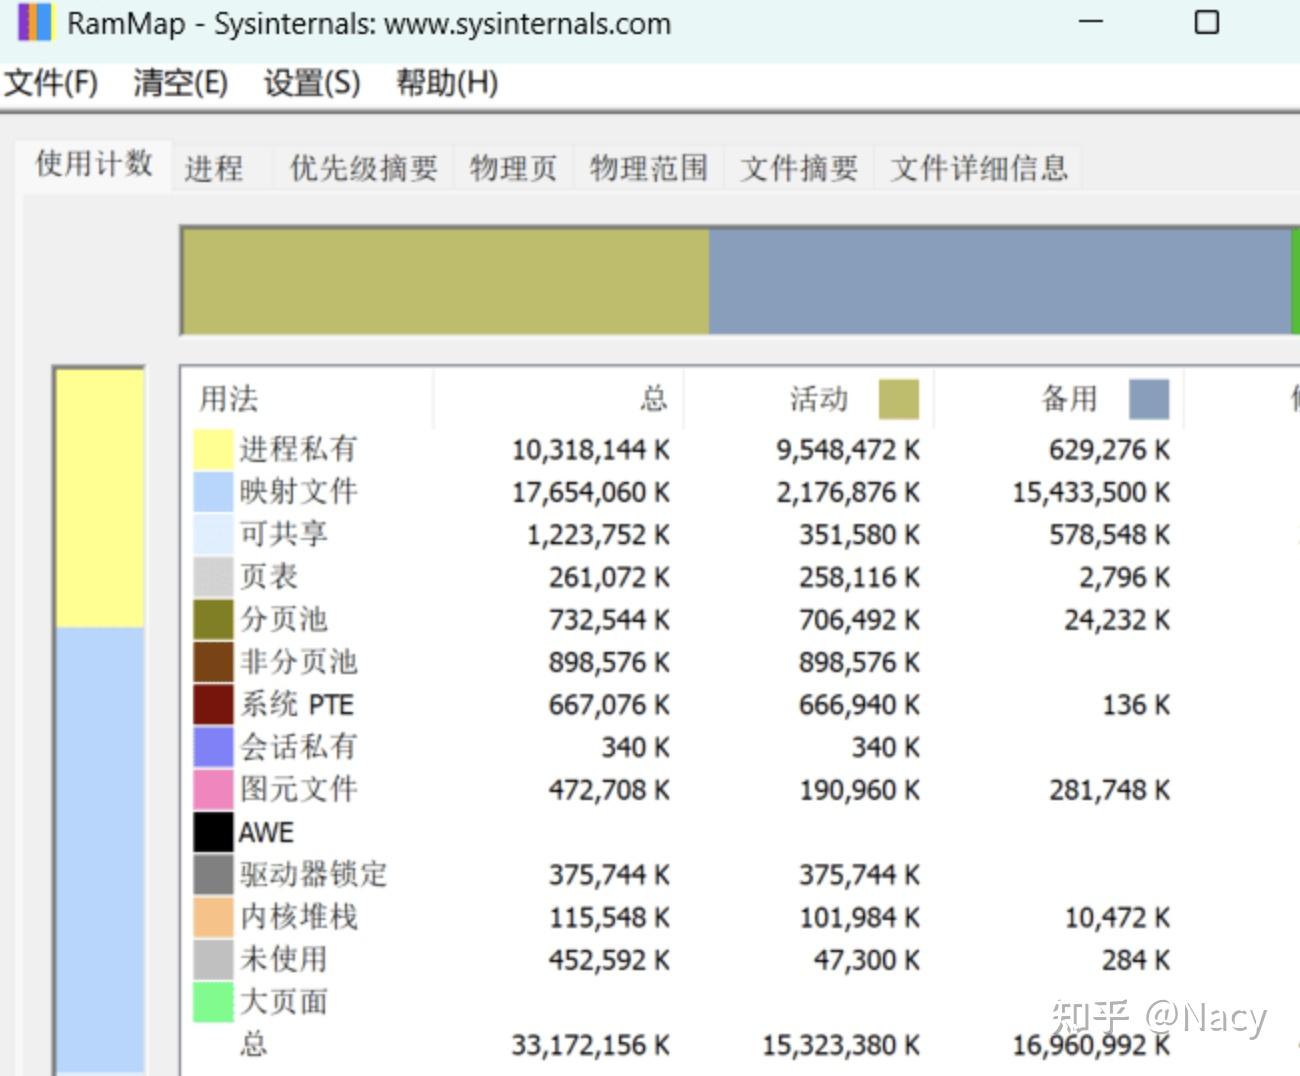Open the 物理页 tab
The width and height of the screenshot is (1300, 1076).
tap(512, 167)
